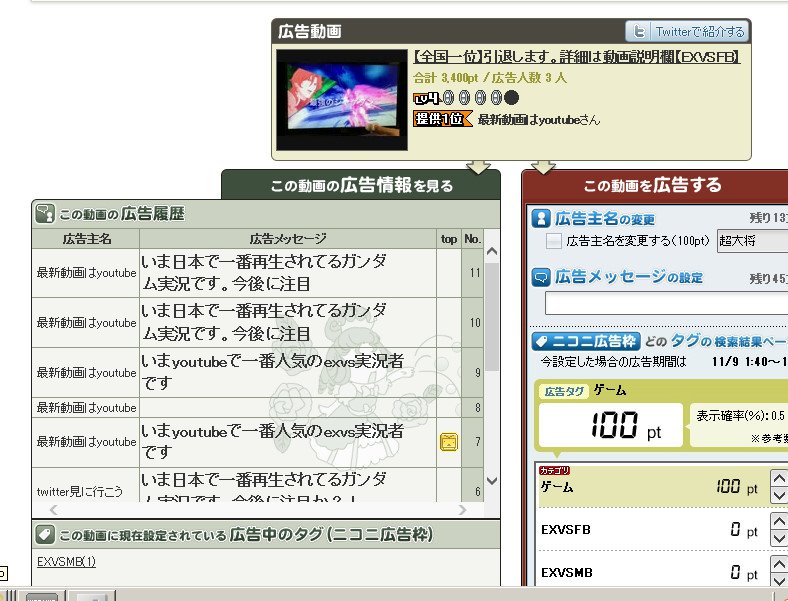The height and width of the screenshot is (601, 788).
Task: Select the message in row No. 9
Action: (x=272, y=372)
